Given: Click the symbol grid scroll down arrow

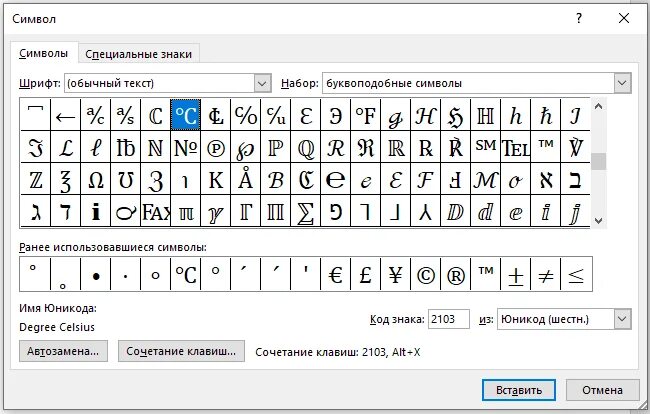Looking at the screenshot, I should (x=598, y=220).
